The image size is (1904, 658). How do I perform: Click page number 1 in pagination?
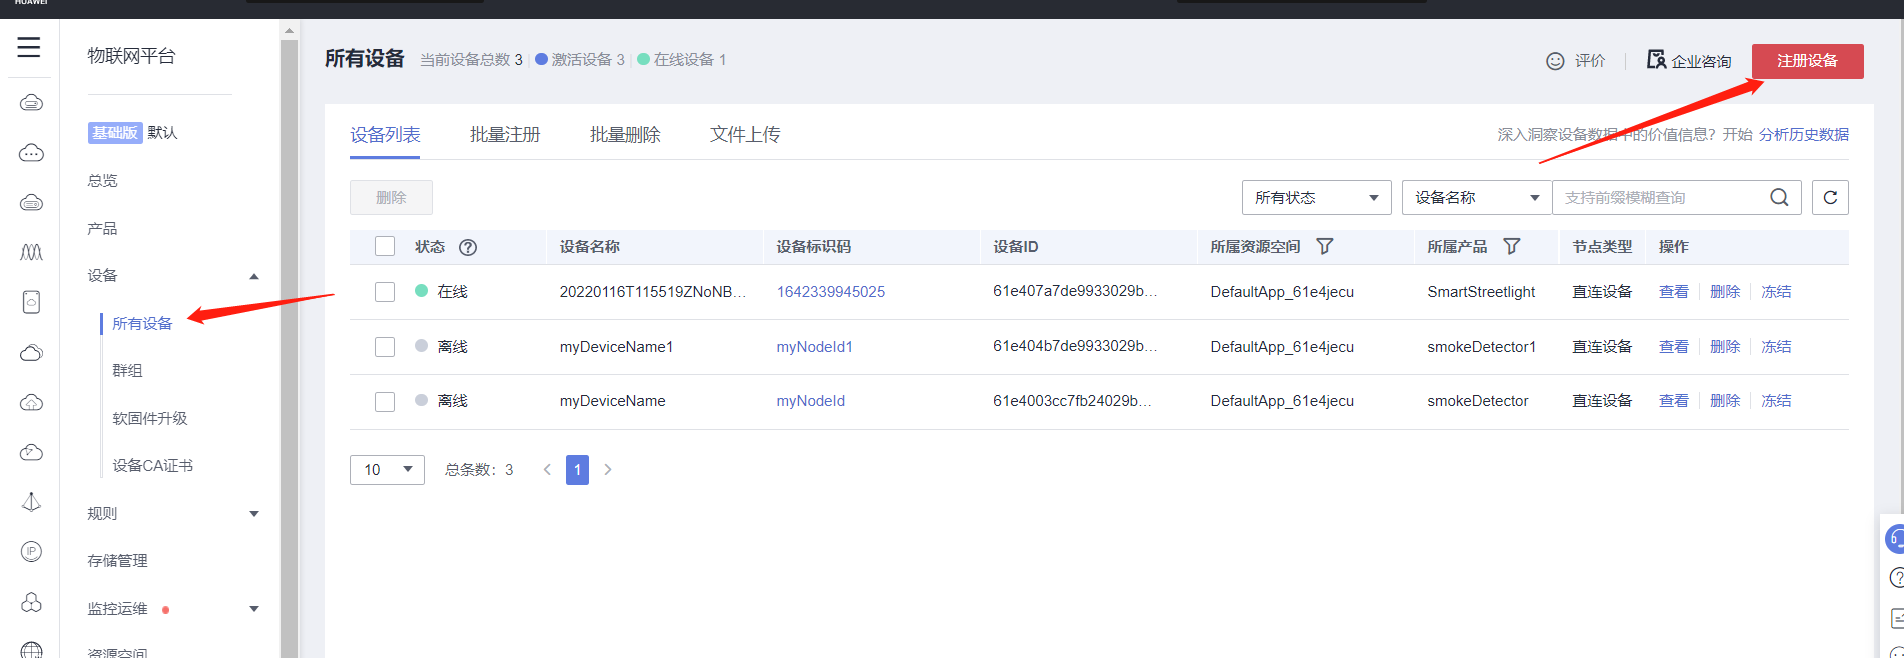577,470
